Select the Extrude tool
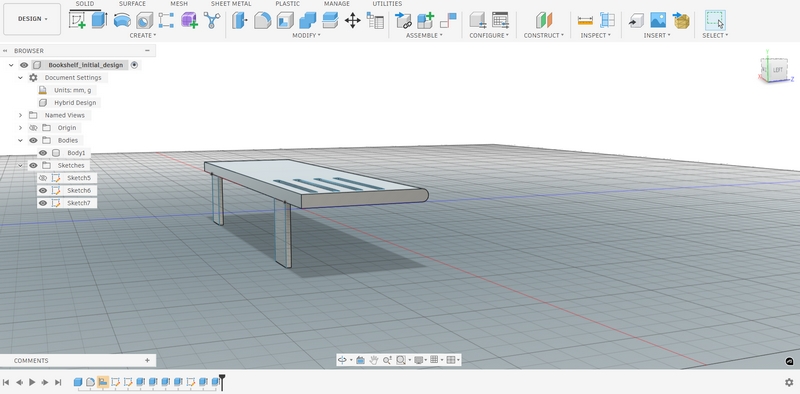800x394 pixels. tap(99, 20)
